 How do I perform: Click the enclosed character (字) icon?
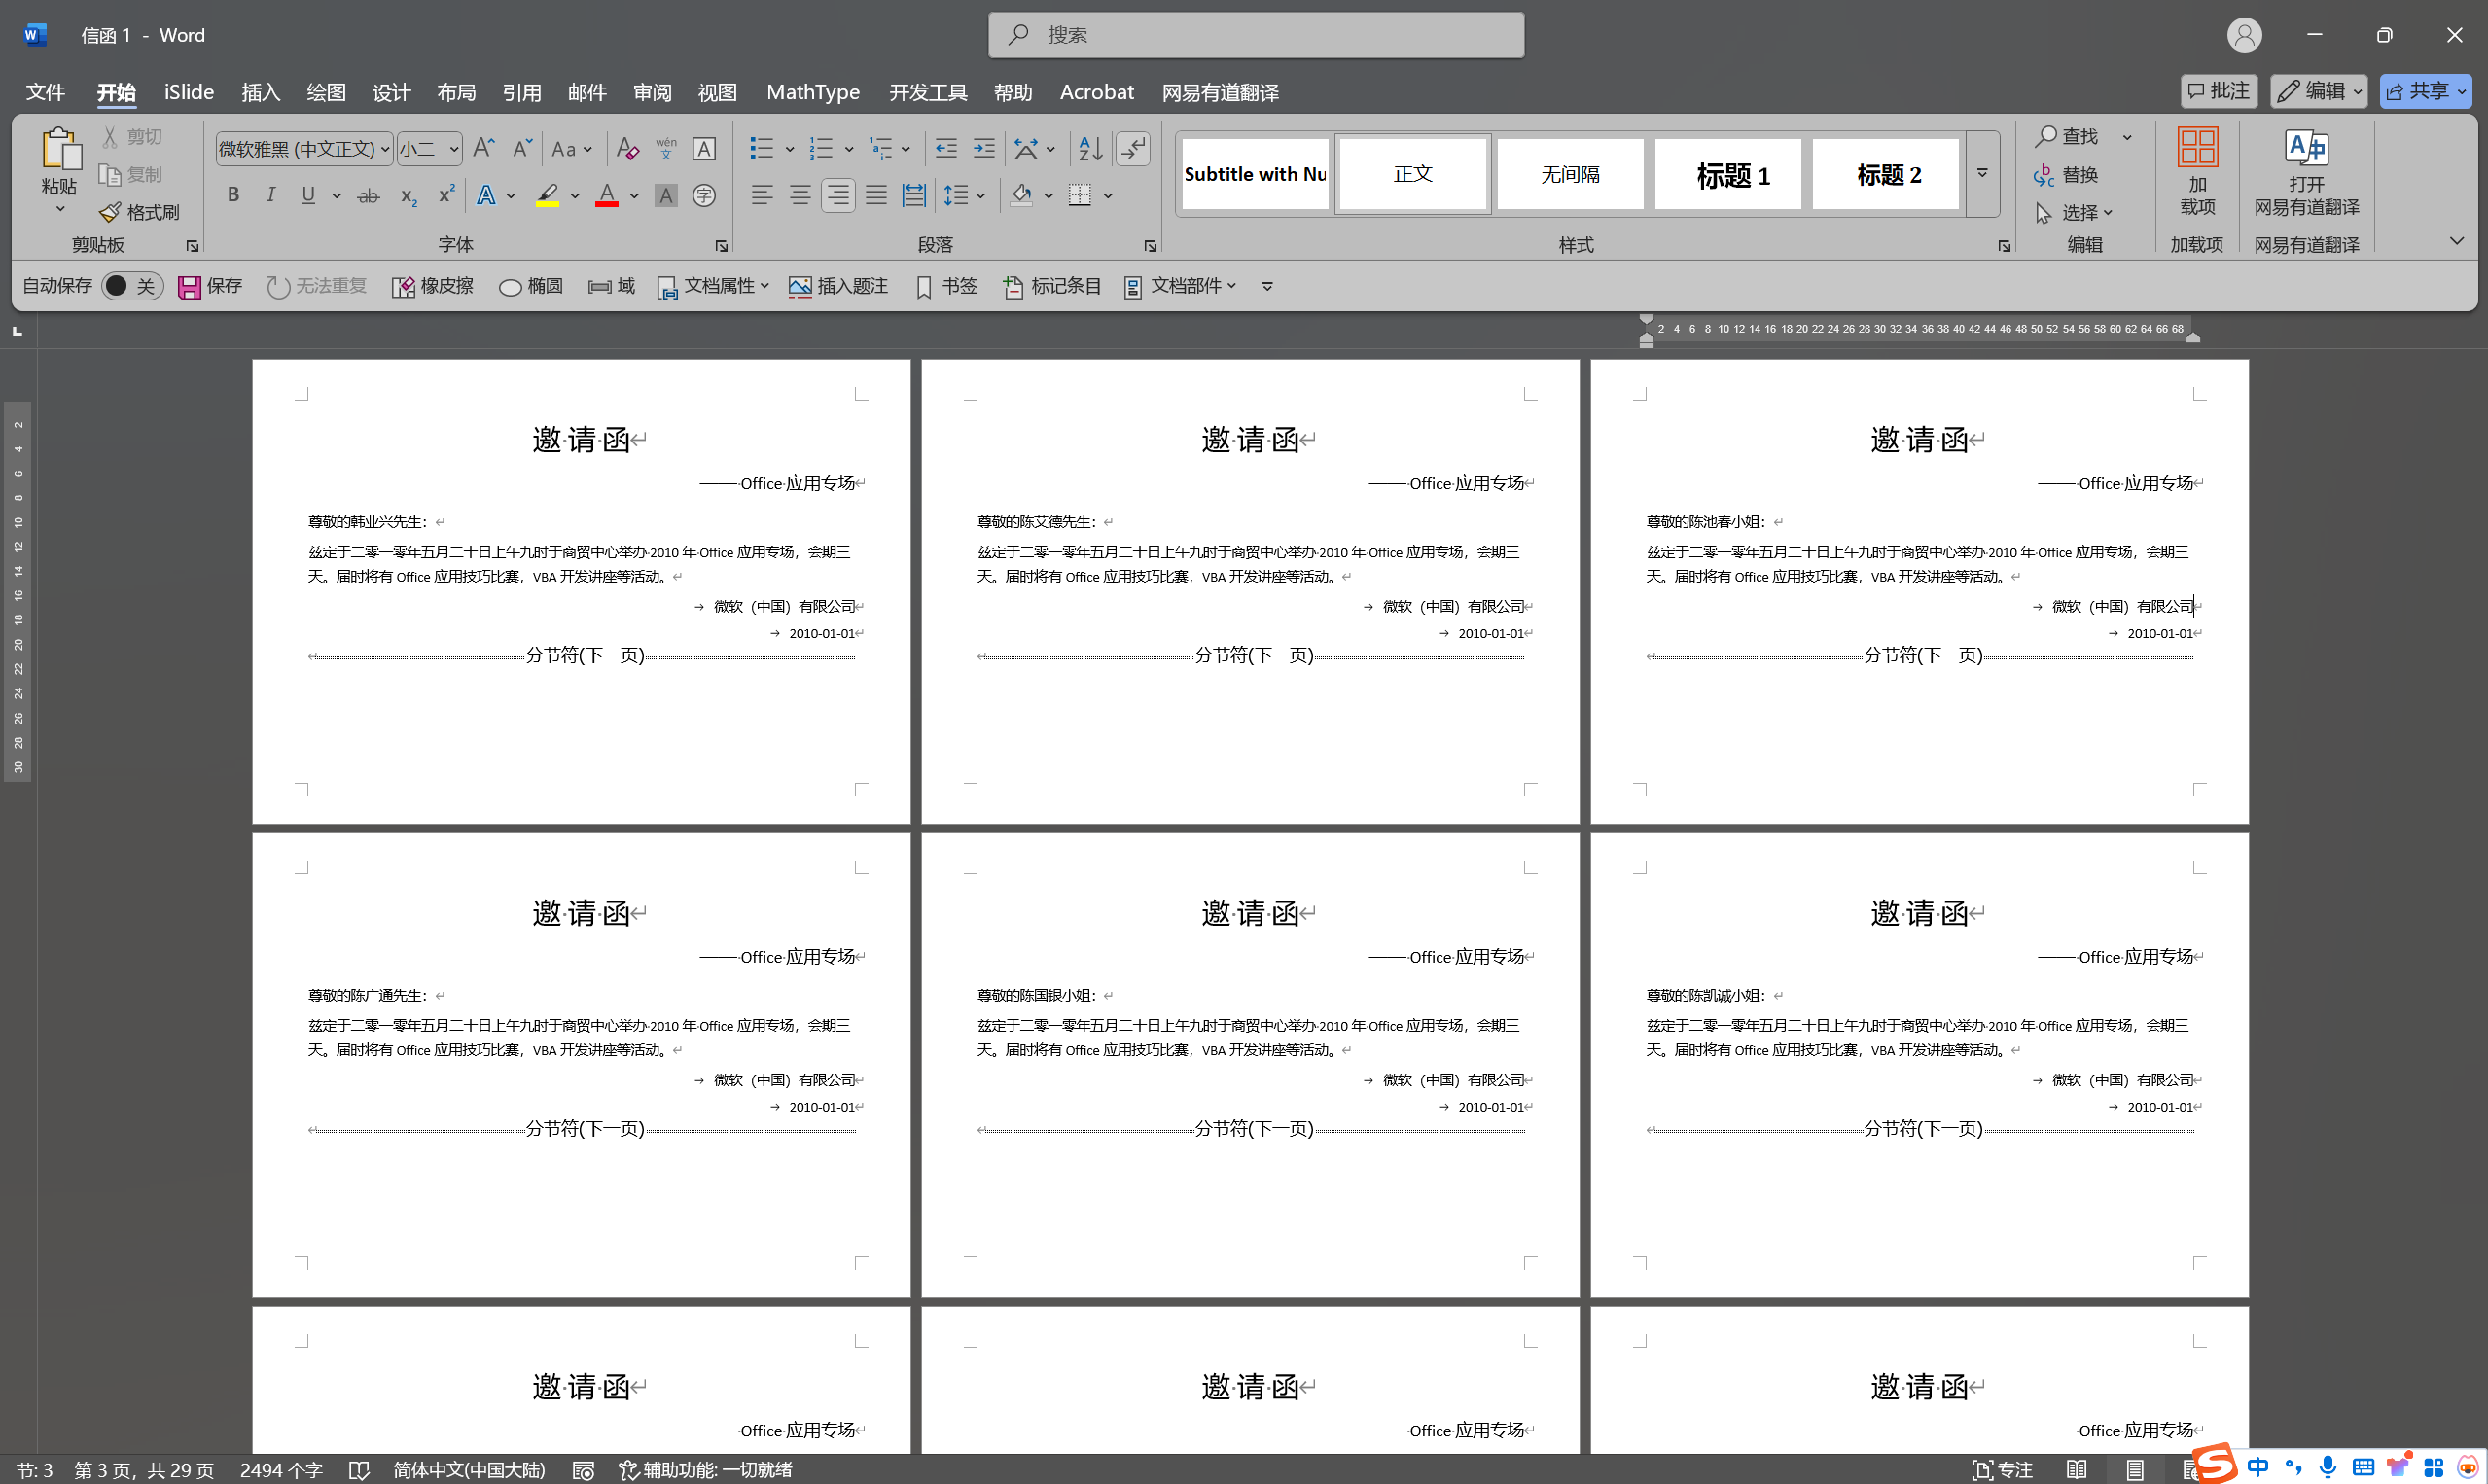704,195
